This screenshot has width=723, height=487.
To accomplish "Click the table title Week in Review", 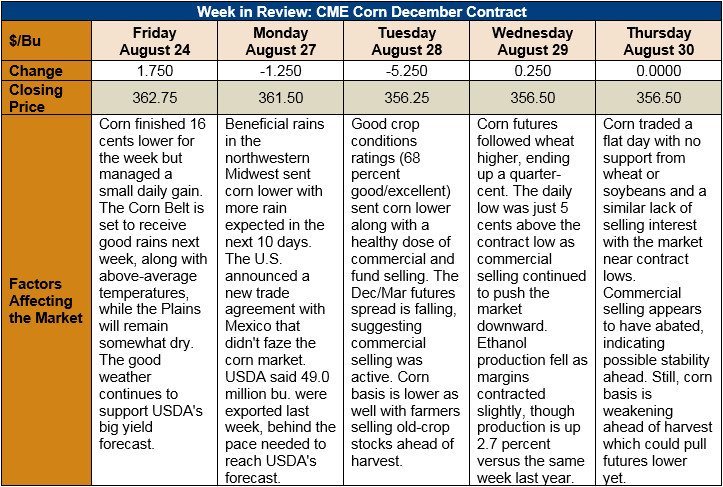I will (x=362, y=11).
